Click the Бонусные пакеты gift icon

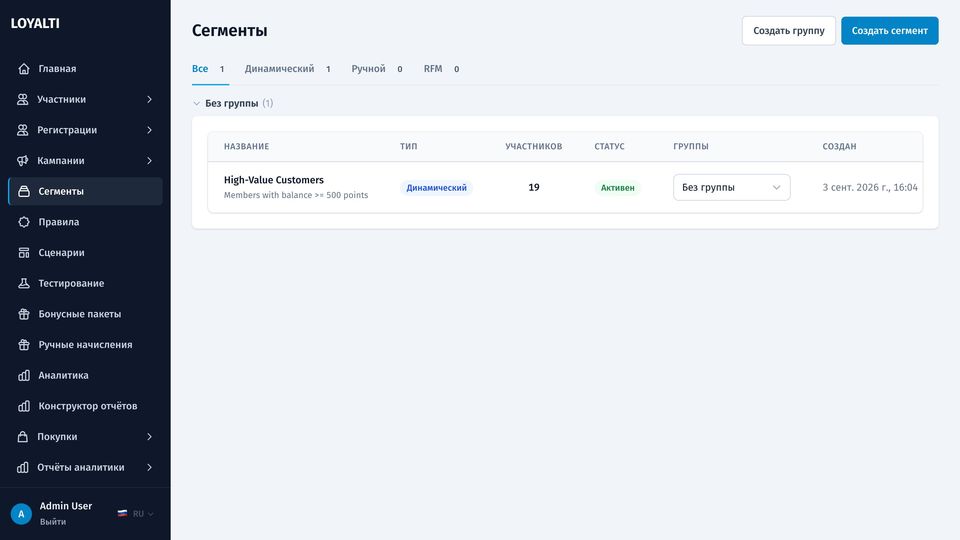24,313
